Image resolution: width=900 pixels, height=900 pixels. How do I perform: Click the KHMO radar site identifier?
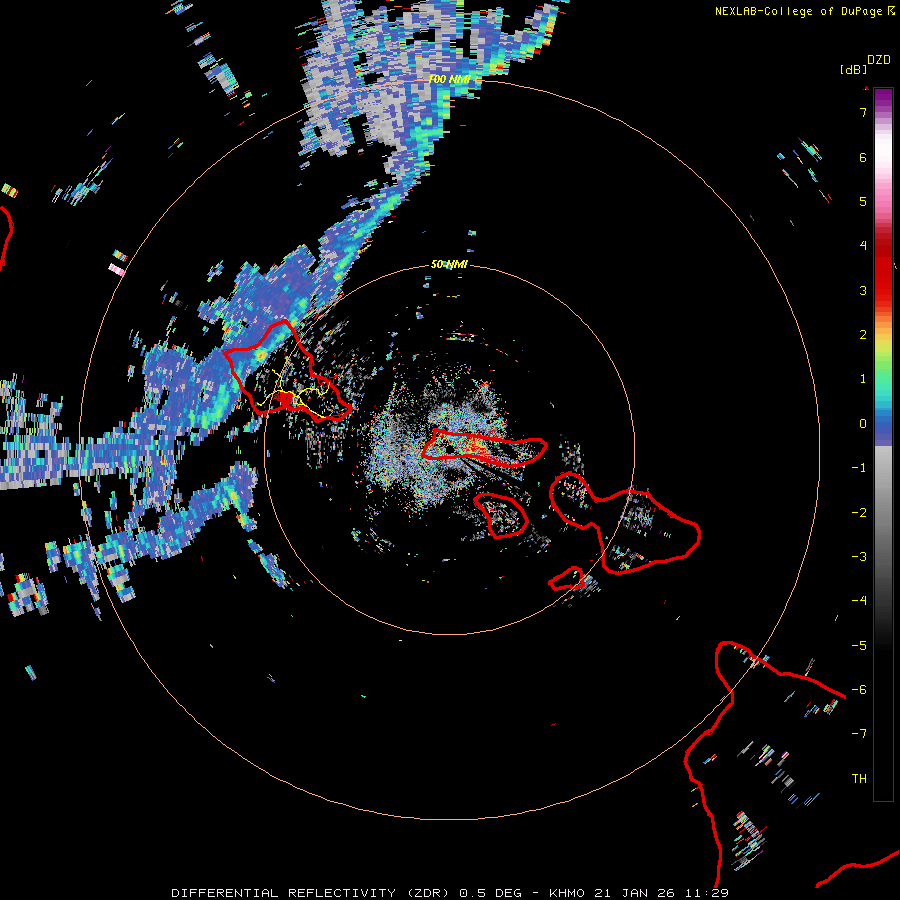pos(567,893)
